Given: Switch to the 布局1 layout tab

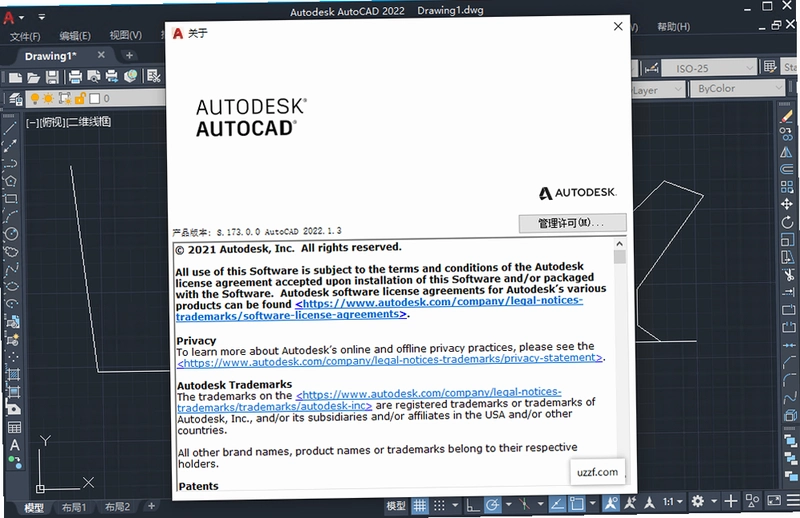Looking at the screenshot, I should click(x=74, y=507).
